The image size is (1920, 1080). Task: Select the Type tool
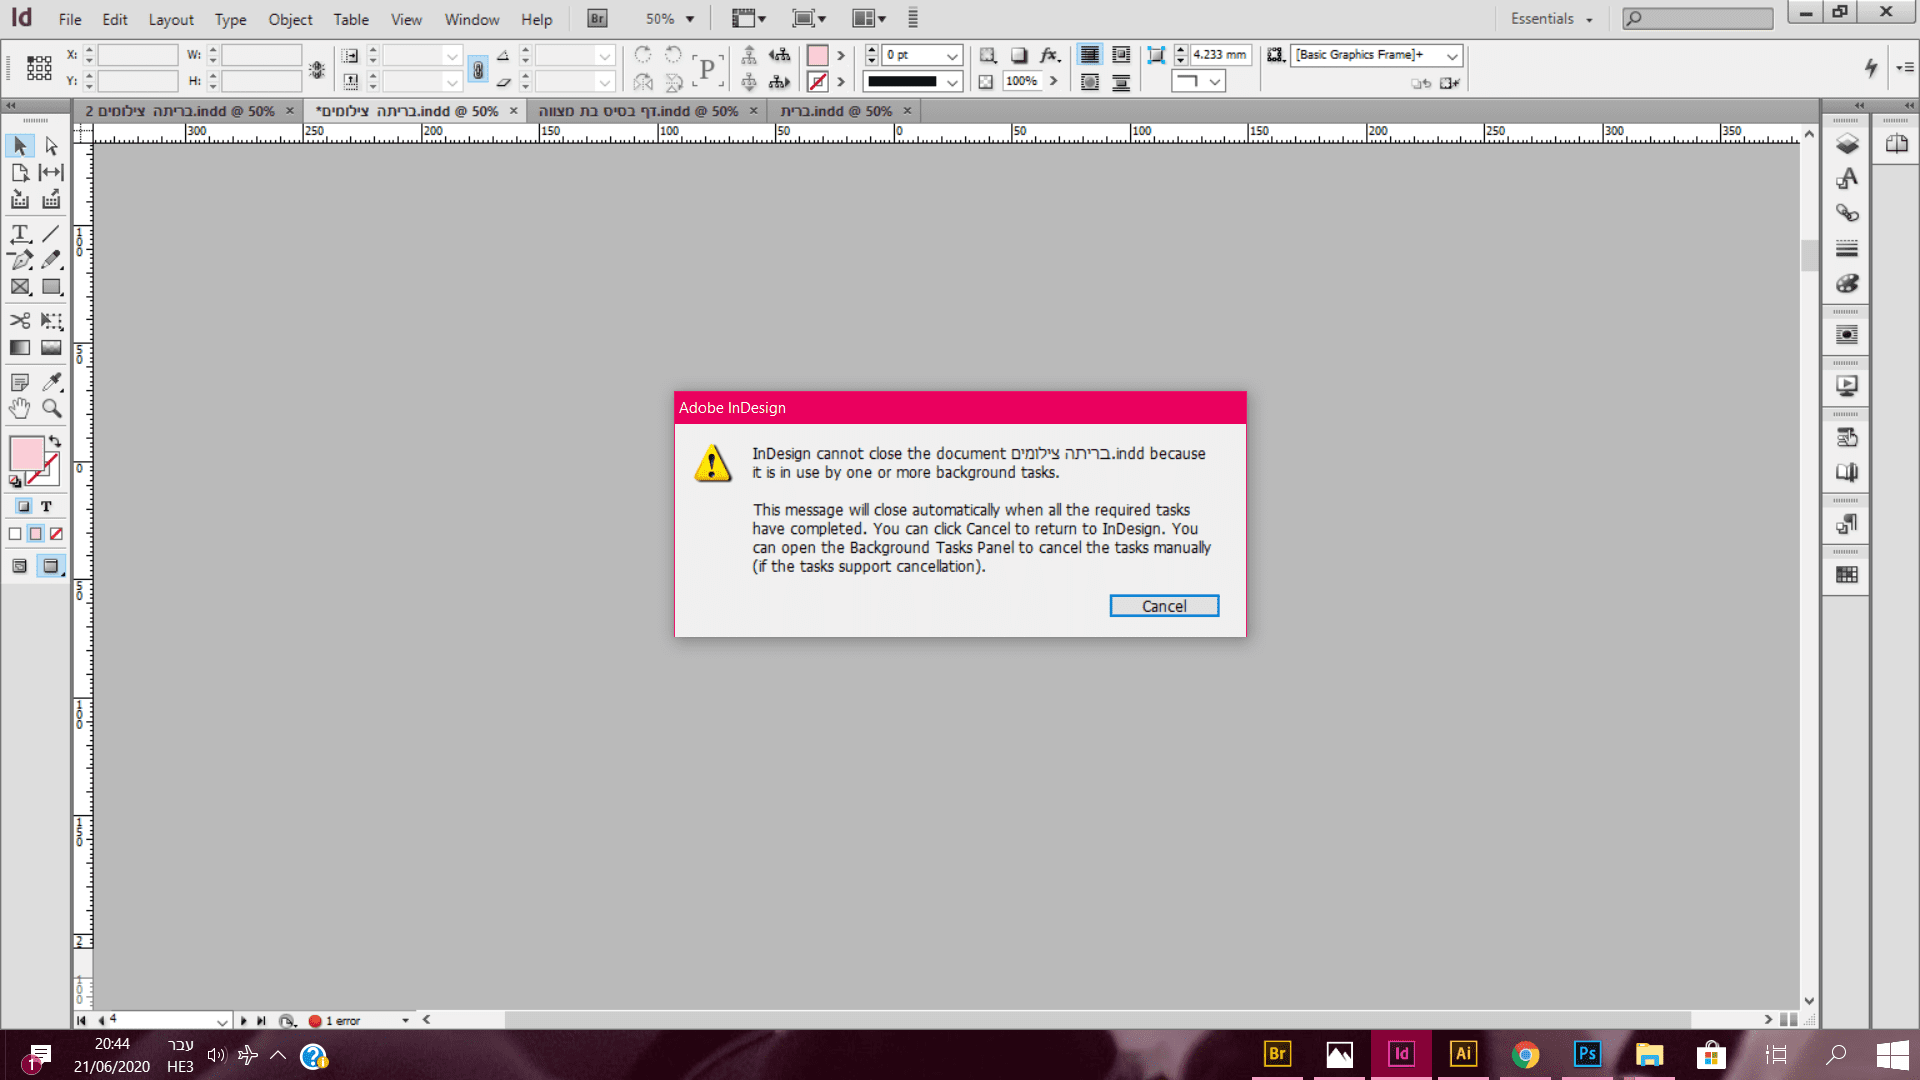point(20,234)
